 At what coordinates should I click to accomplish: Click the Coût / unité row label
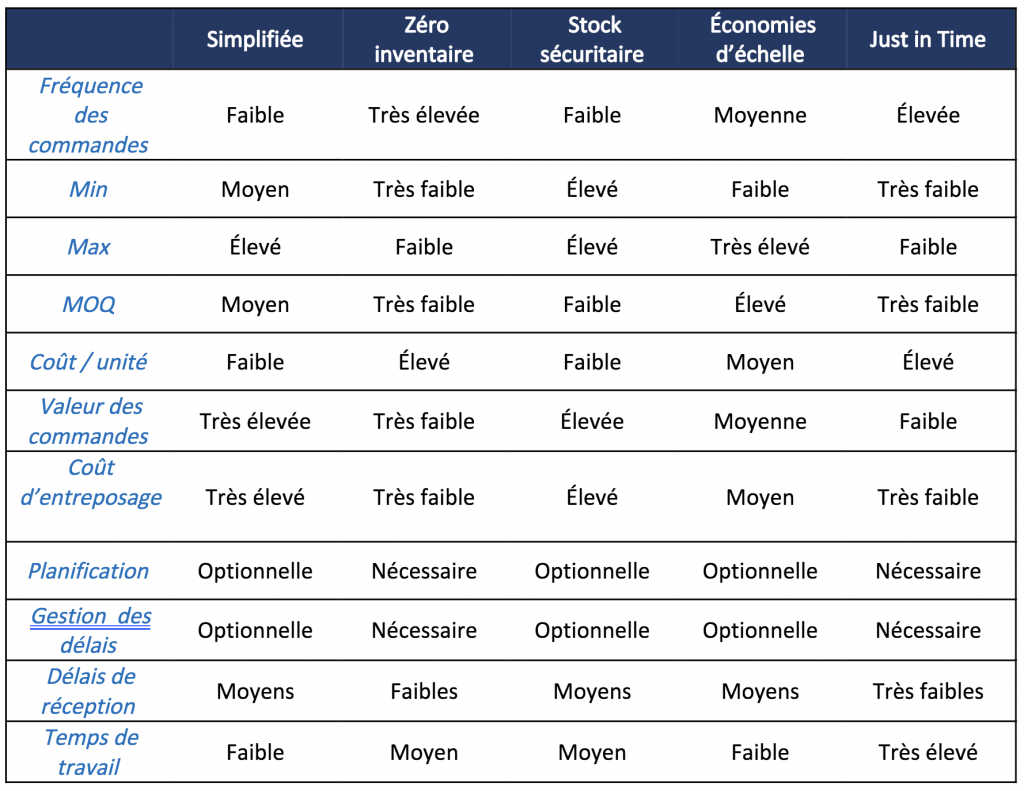[x=89, y=362]
